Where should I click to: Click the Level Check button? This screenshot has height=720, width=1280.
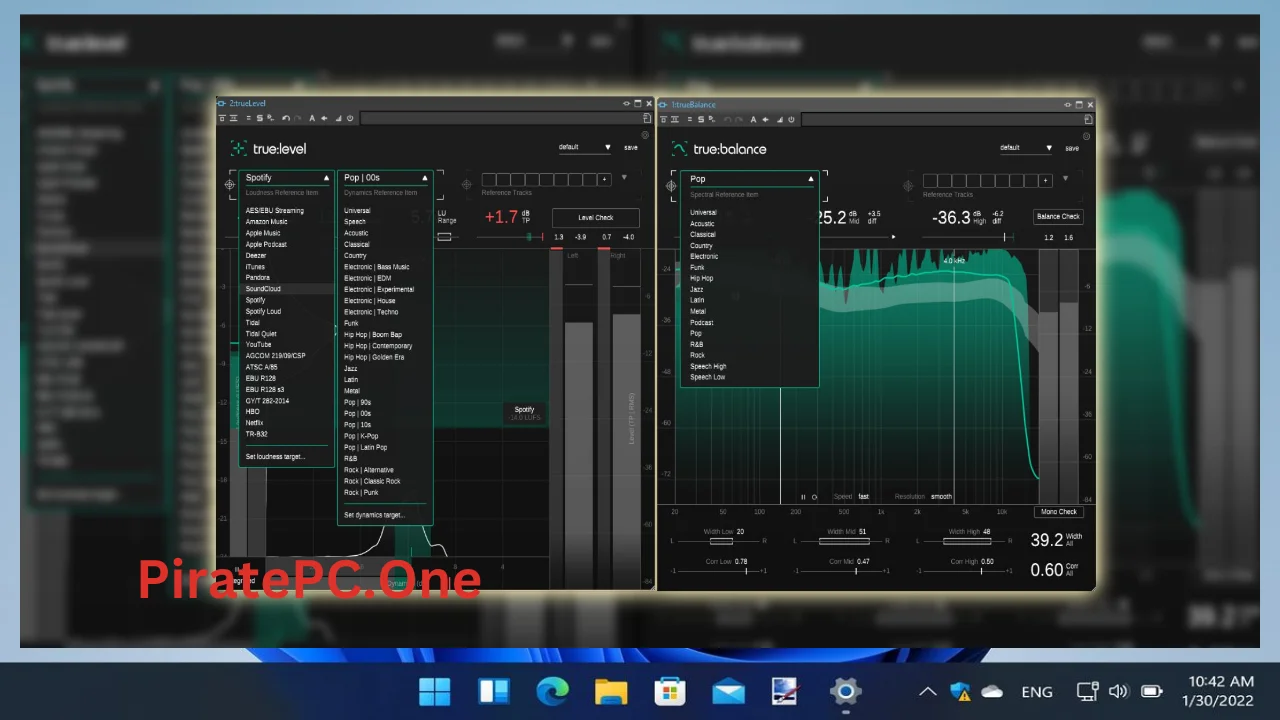[x=596, y=218]
